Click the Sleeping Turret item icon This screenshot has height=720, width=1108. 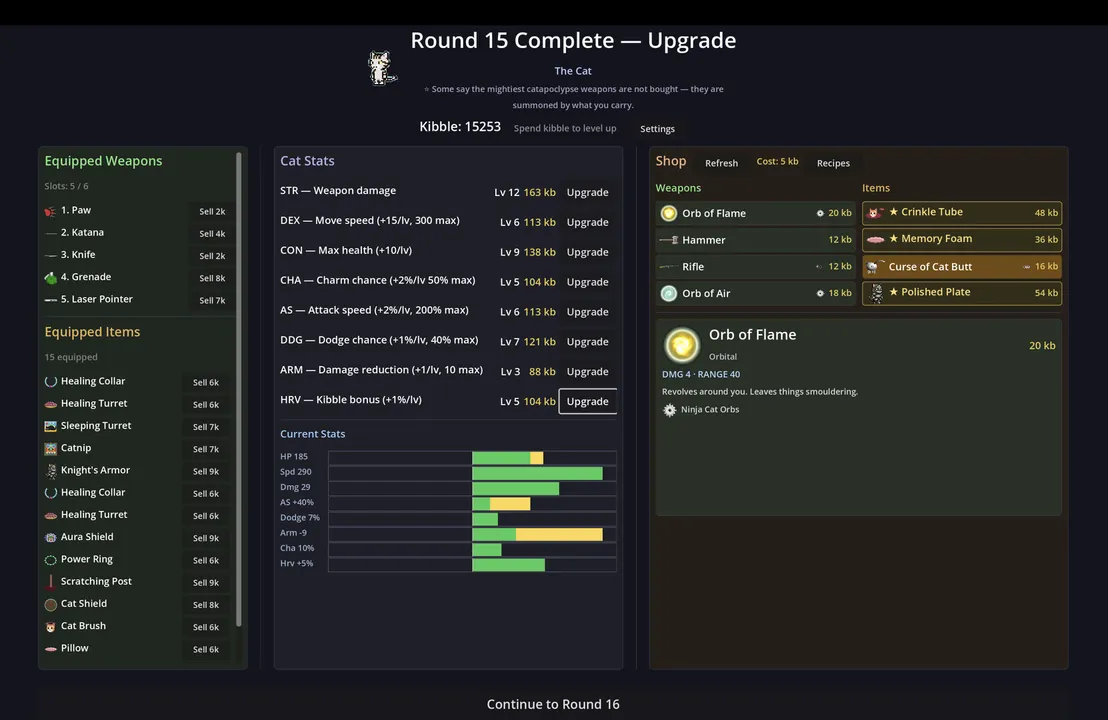[x=50, y=426]
